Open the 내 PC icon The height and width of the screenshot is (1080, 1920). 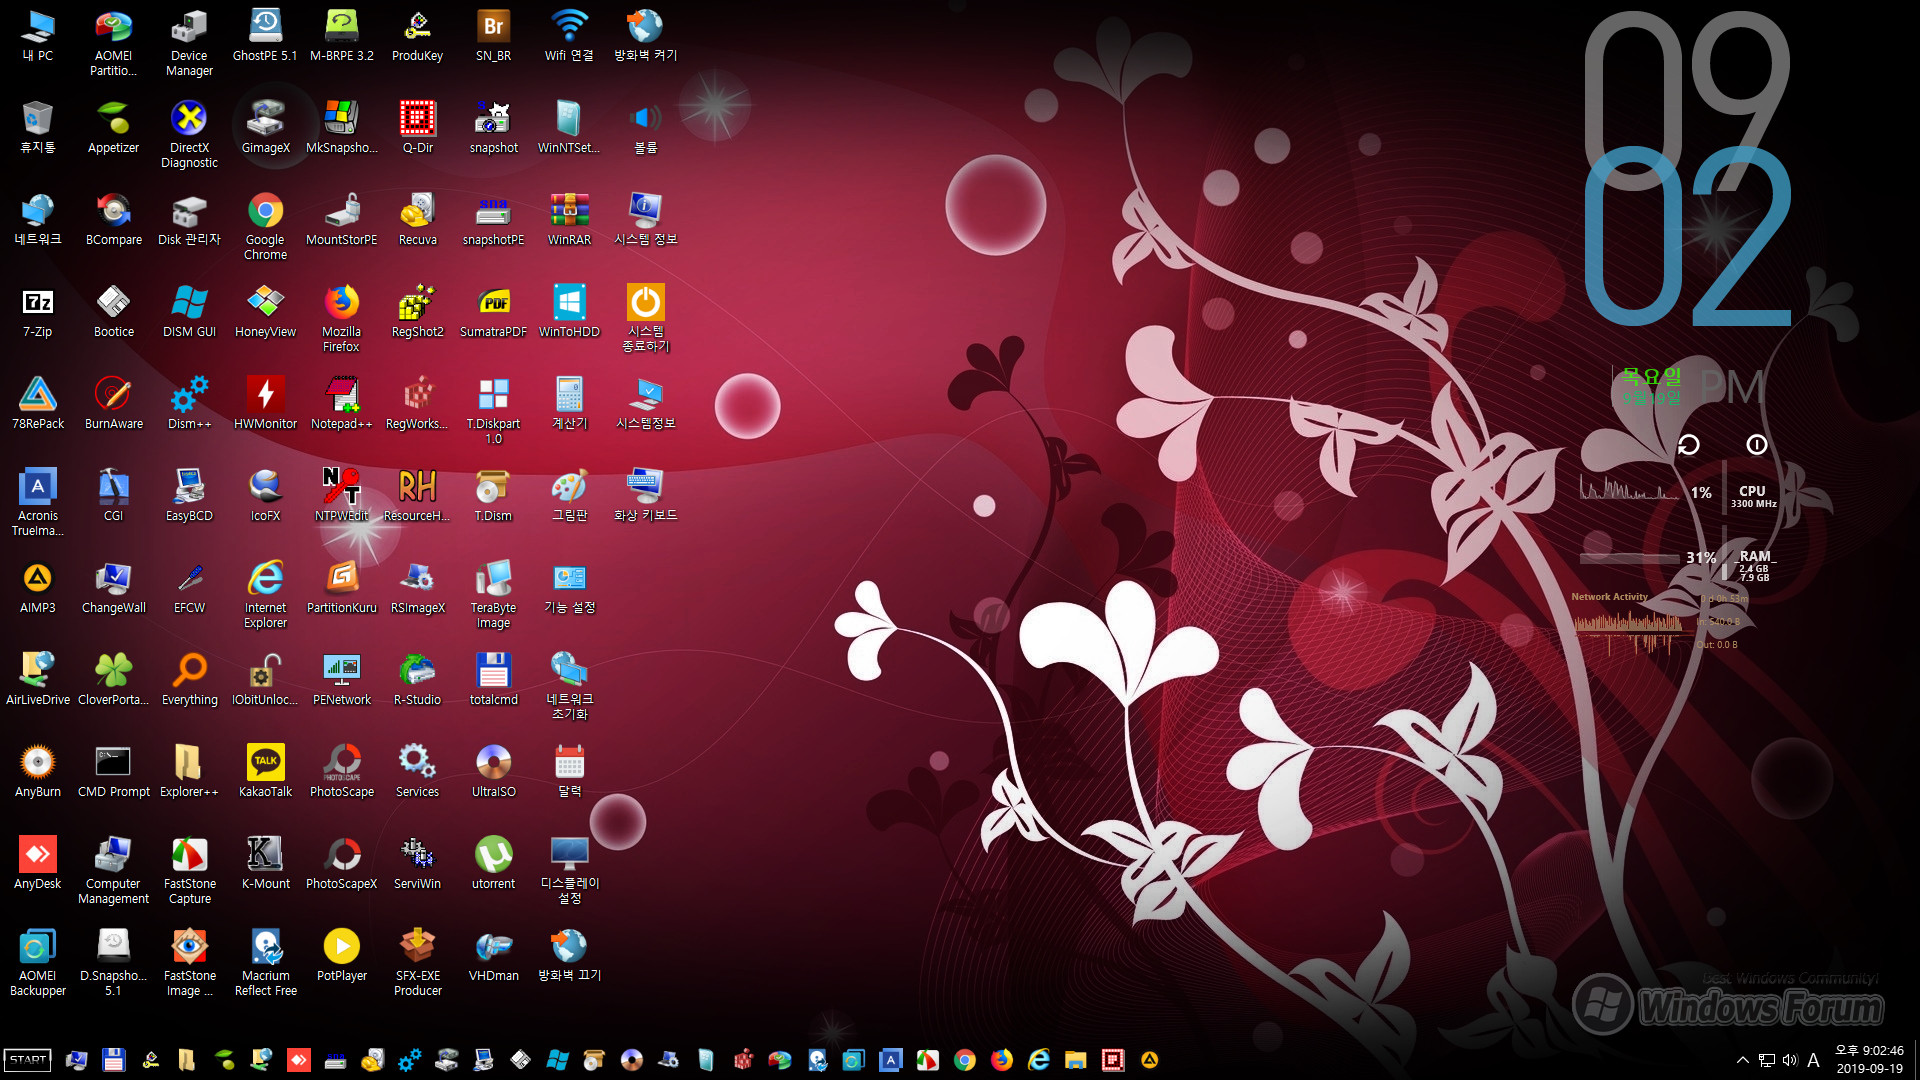(x=38, y=35)
